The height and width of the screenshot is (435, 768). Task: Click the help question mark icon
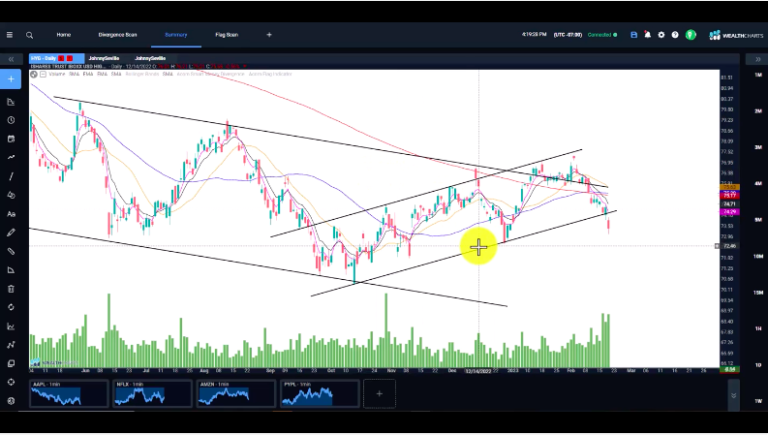(675, 35)
